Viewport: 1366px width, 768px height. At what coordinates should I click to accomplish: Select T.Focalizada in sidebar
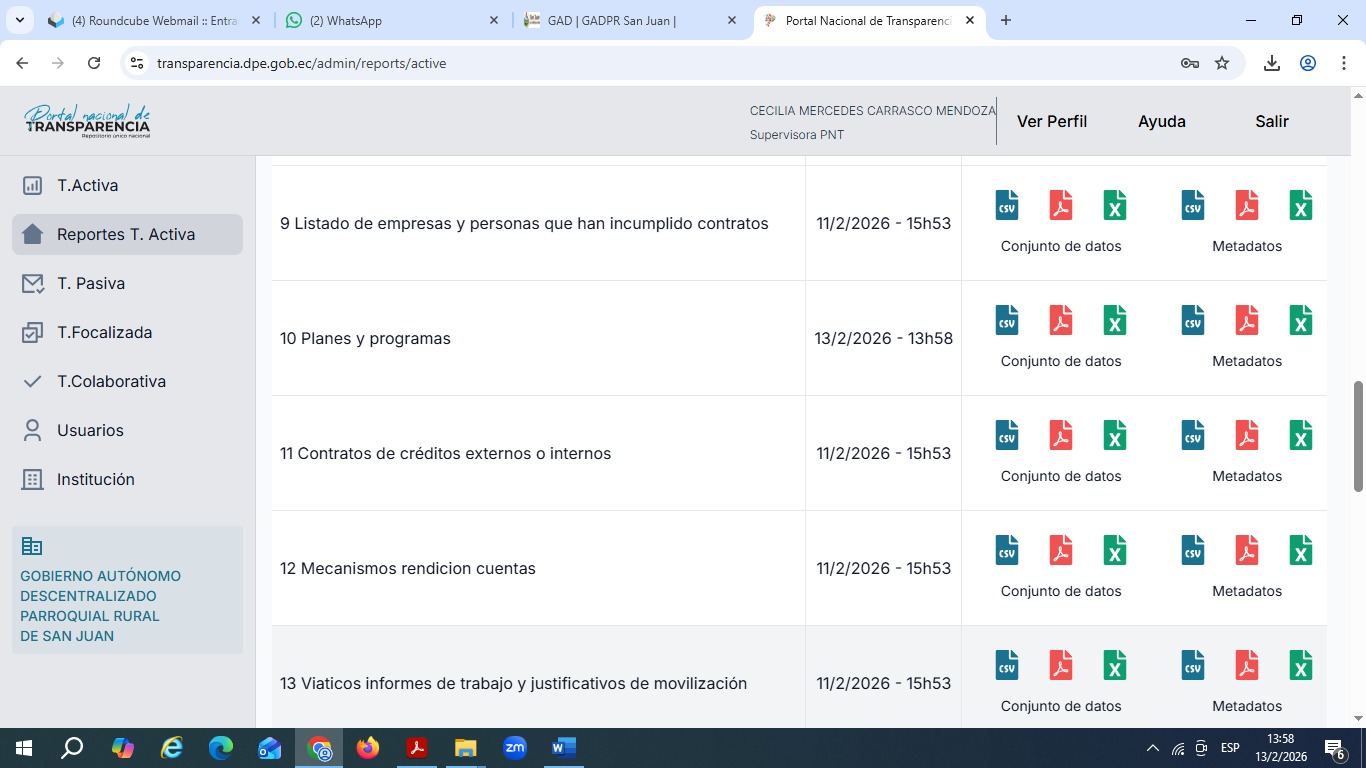pos(104,332)
